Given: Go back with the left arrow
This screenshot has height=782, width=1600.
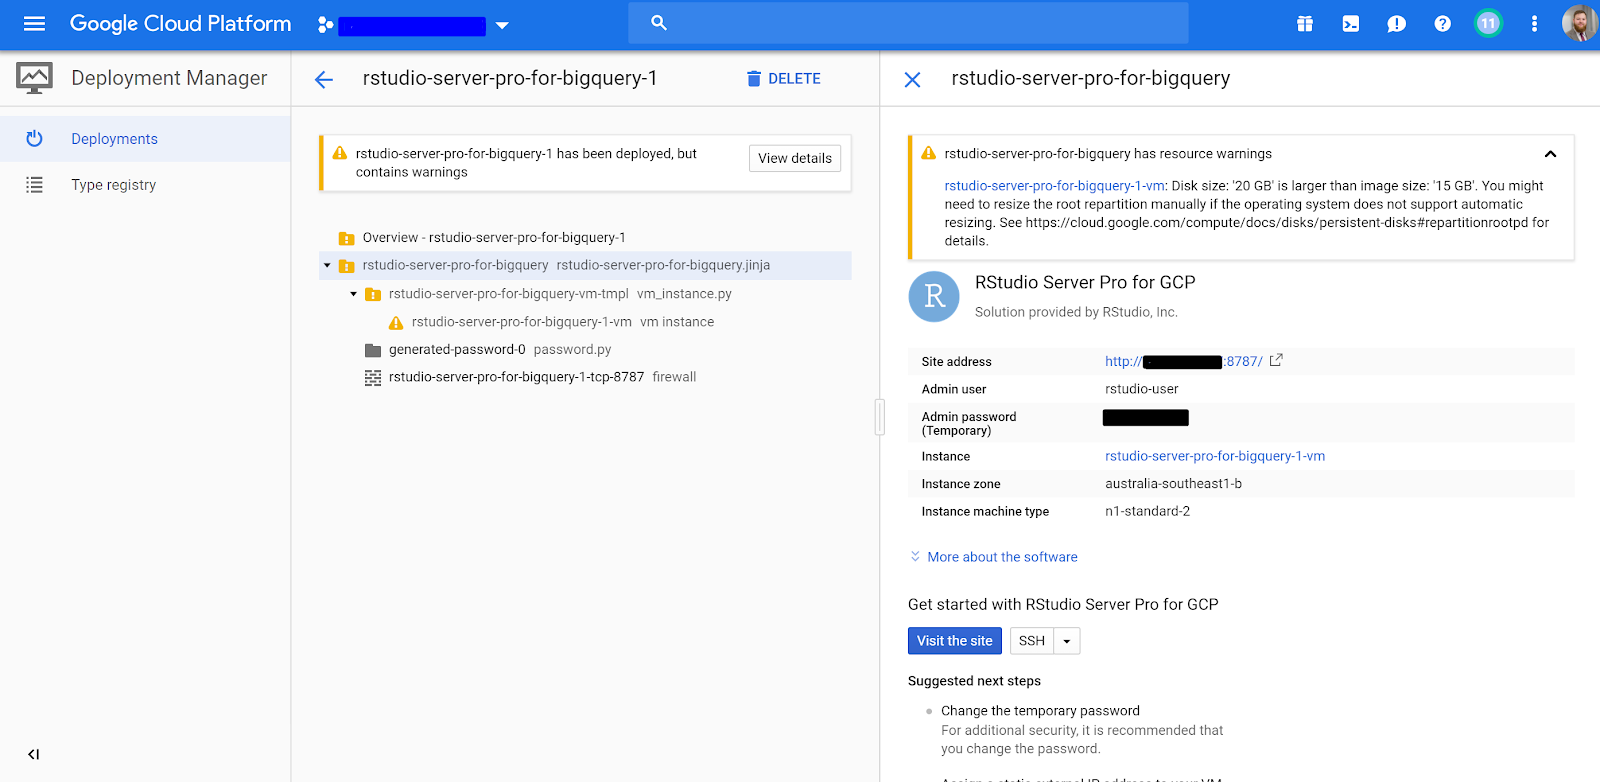Looking at the screenshot, I should tap(323, 79).
